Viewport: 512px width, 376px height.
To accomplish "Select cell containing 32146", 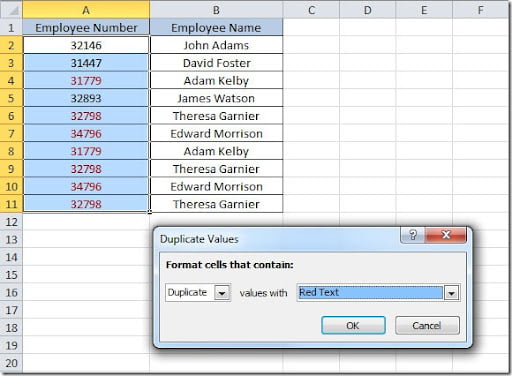I will tap(86, 45).
